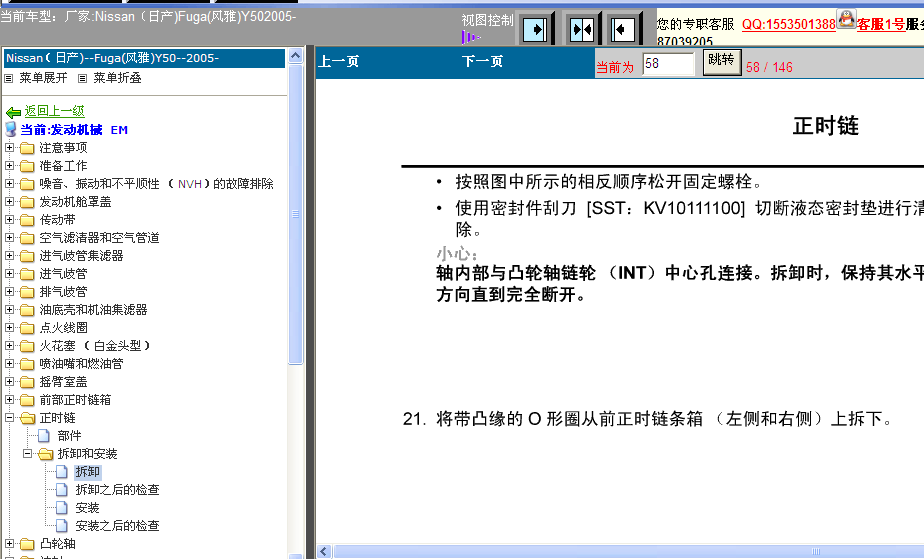
Task: Click the document icon beside 安装之后的检查
Action: pyautogui.click(x=62, y=525)
